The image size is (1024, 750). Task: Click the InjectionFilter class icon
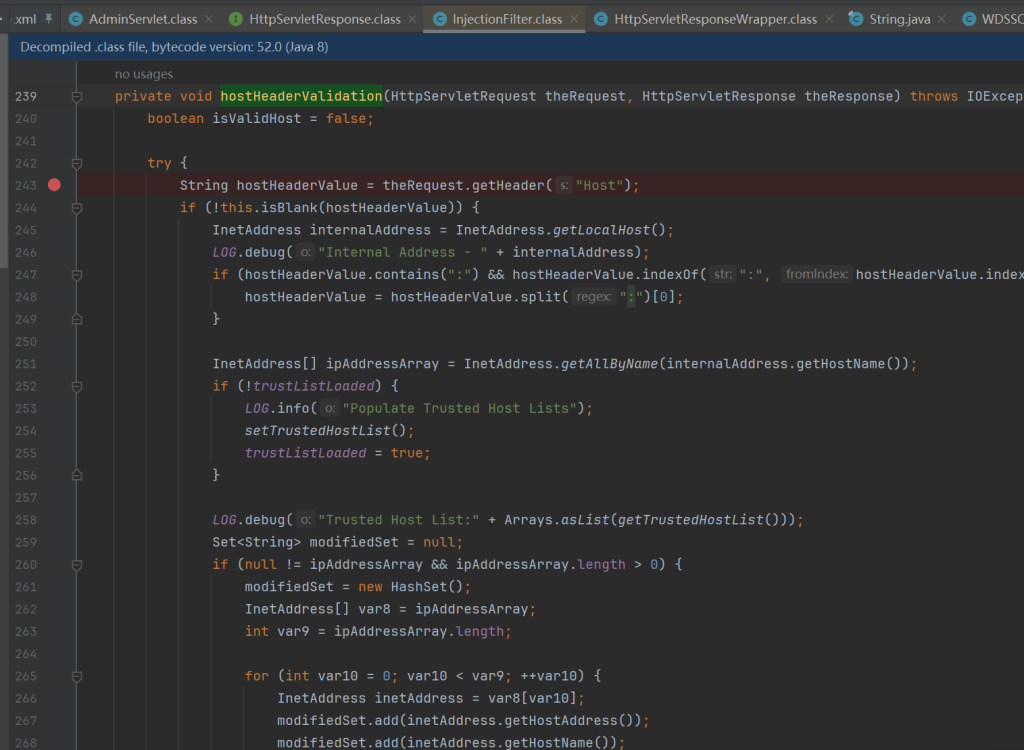[440, 20]
